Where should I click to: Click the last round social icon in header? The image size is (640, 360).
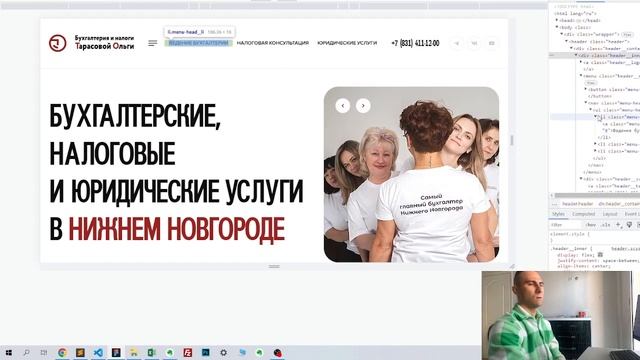[x=492, y=43]
